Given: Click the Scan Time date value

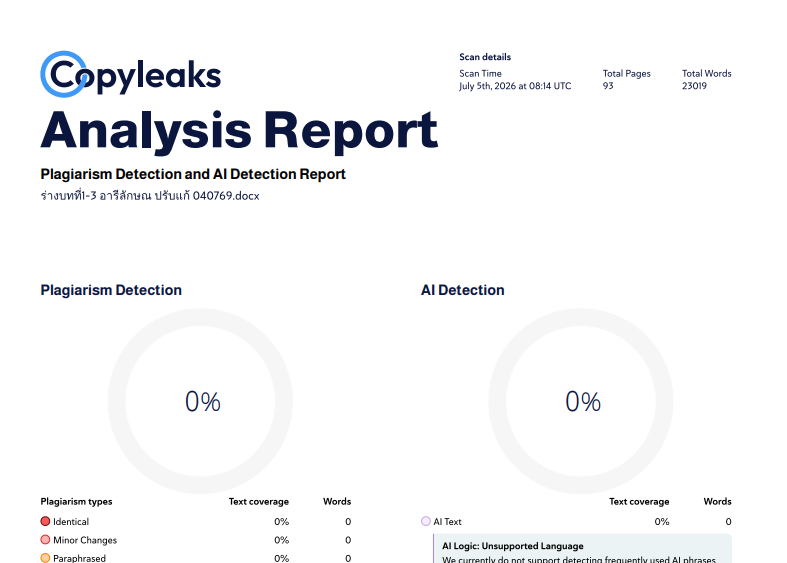Looking at the screenshot, I should point(515,86).
